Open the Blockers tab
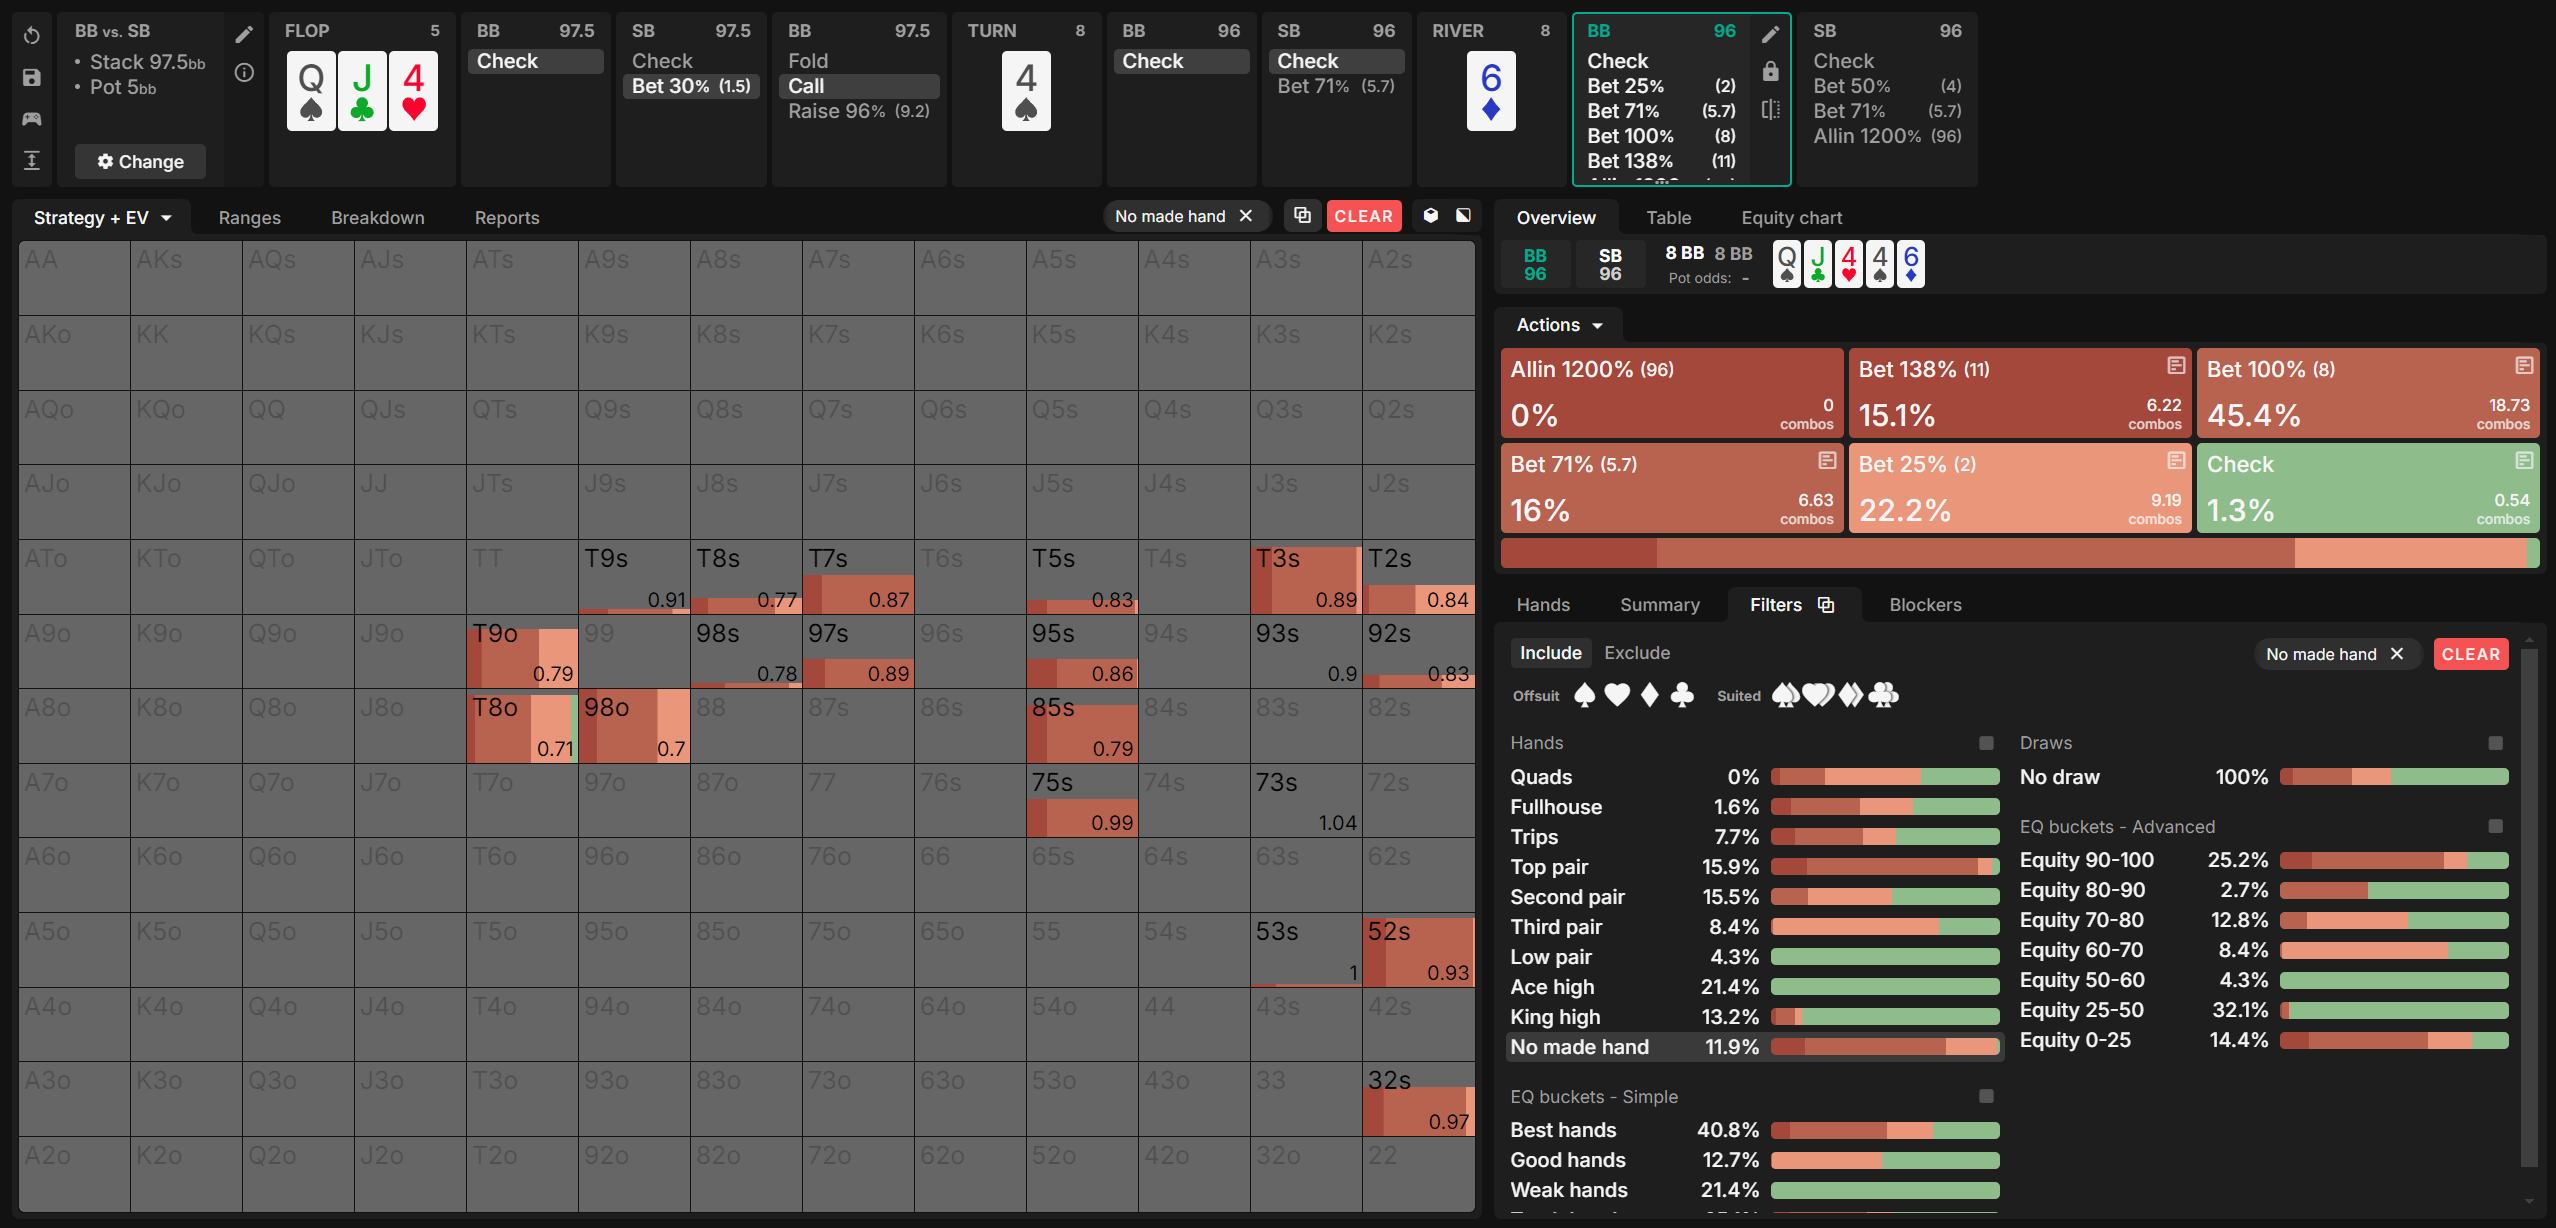 (1925, 605)
